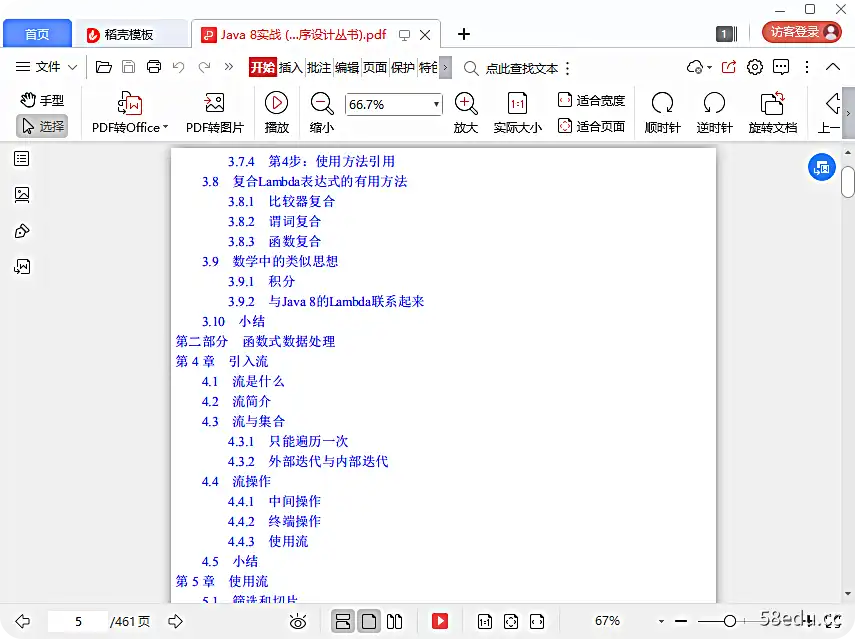
Task: Open link 第 4 章 引入流
Action: point(221,361)
